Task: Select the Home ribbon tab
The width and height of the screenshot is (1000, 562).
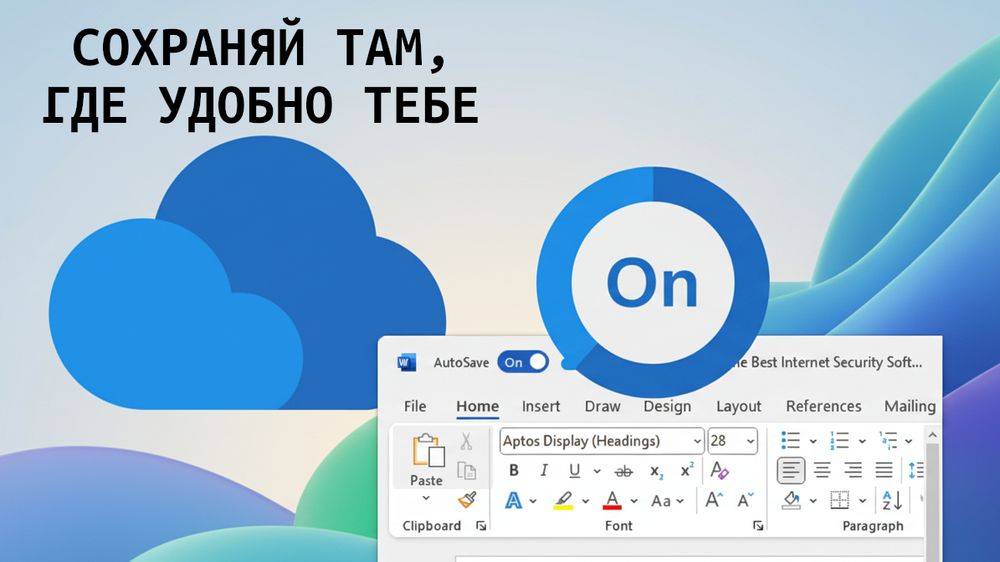Action: click(477, 406)
